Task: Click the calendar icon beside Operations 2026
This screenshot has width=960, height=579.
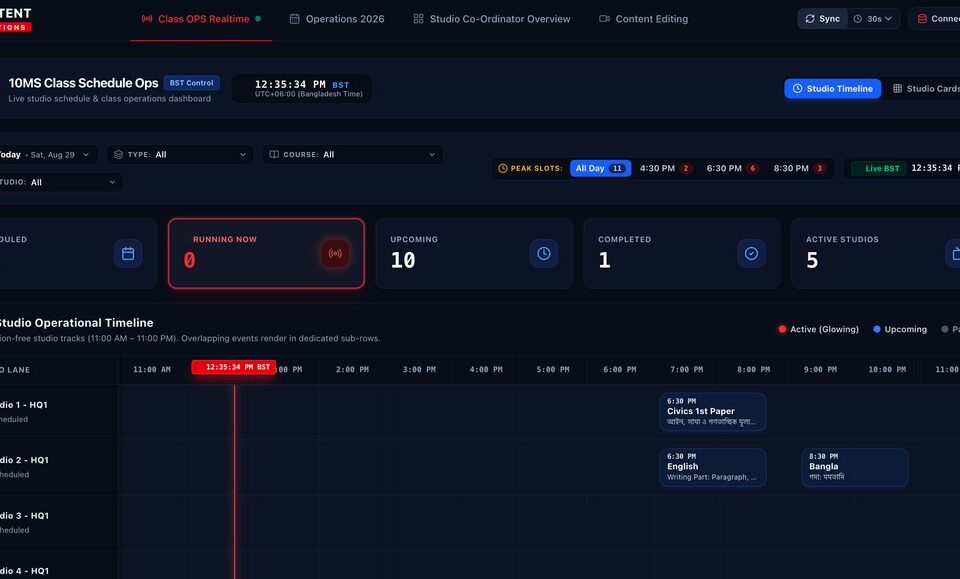Action: coord(294,19)
